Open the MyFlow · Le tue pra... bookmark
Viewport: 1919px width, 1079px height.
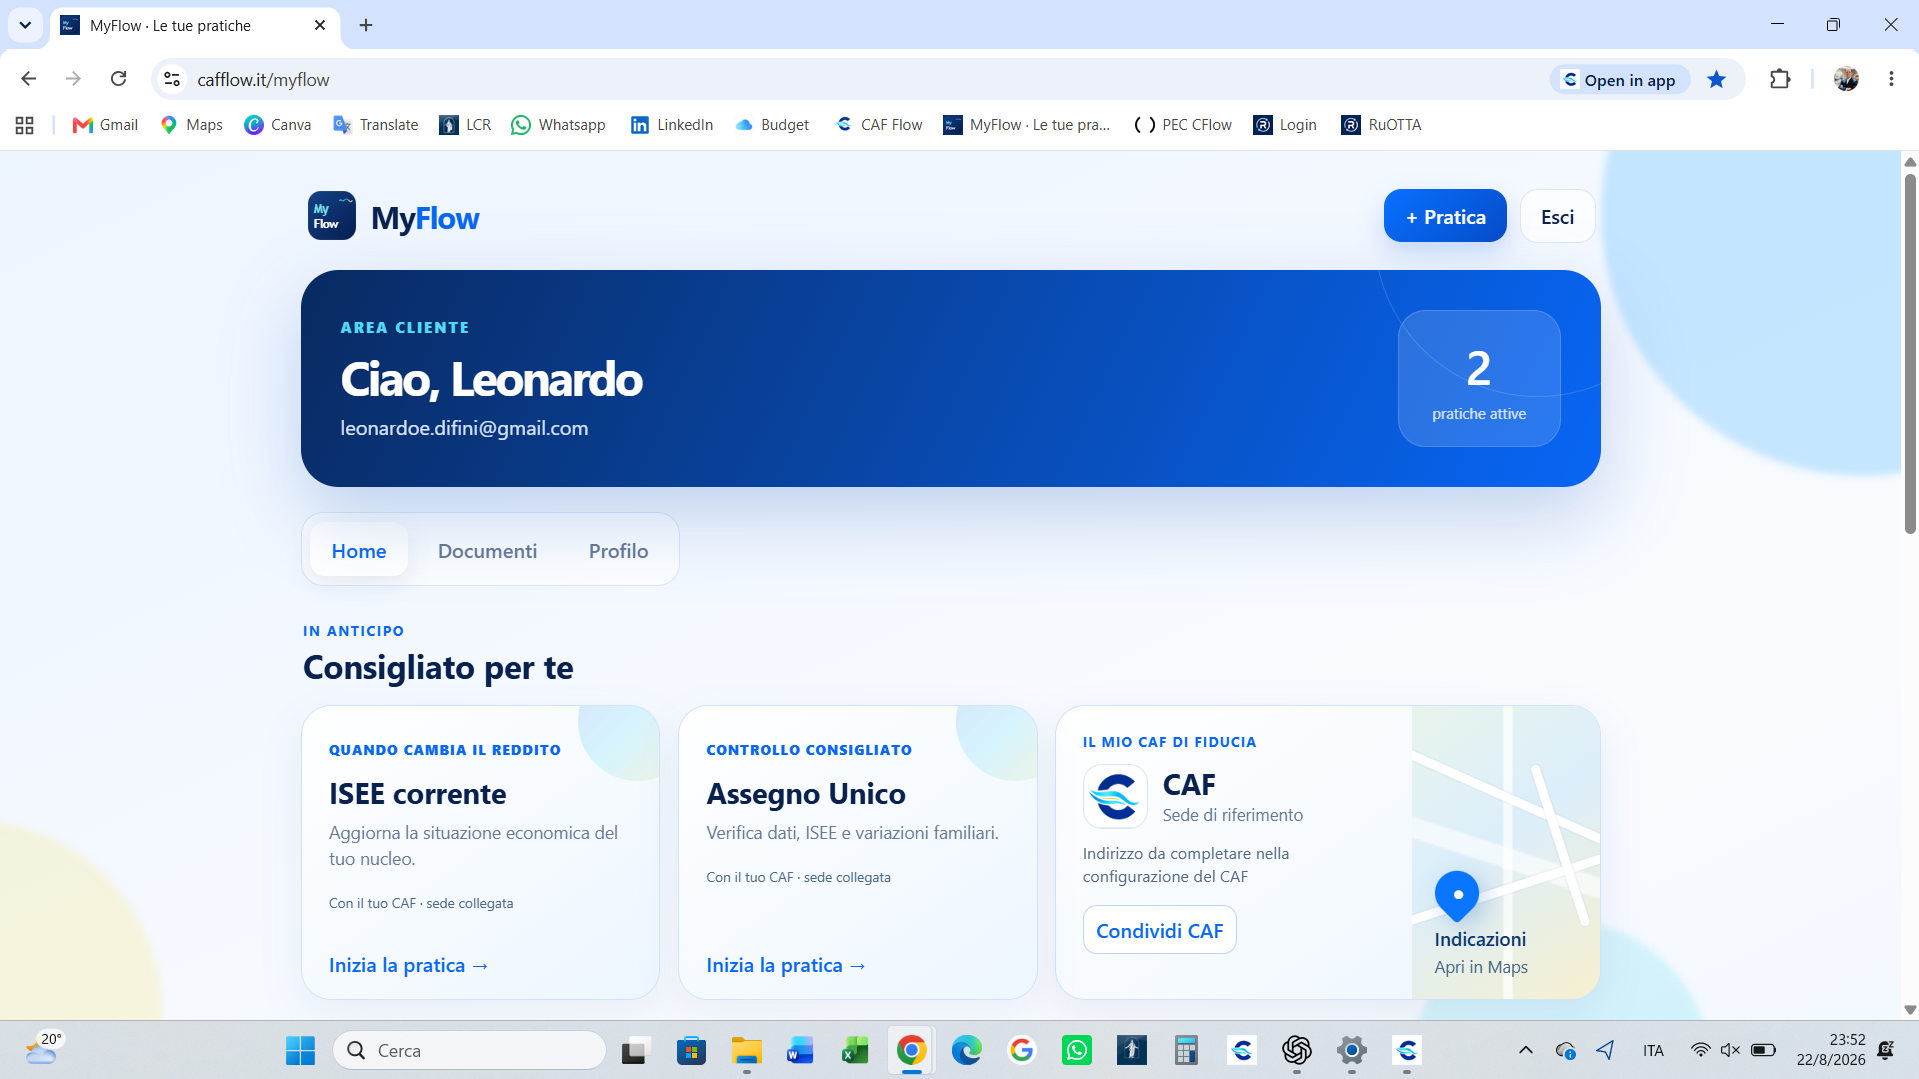click(1026, 125)
